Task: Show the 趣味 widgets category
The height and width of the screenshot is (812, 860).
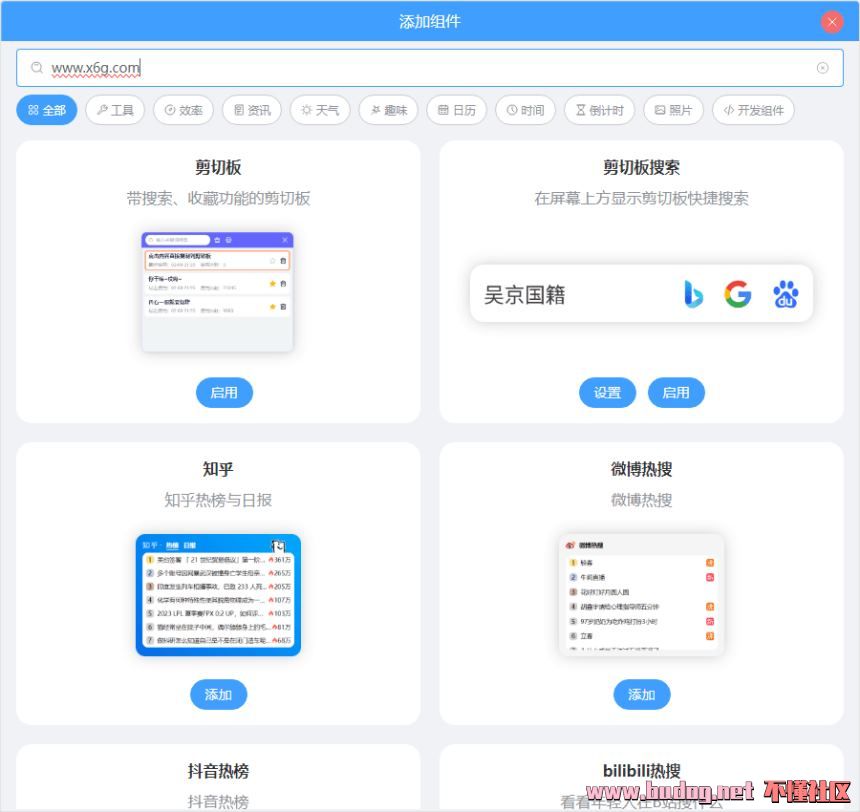Action: (389, 110)
